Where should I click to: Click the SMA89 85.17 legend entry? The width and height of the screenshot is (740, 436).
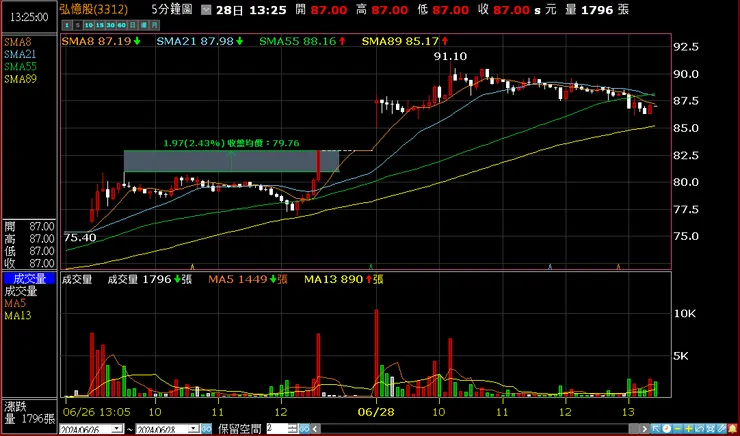[405, 41]
